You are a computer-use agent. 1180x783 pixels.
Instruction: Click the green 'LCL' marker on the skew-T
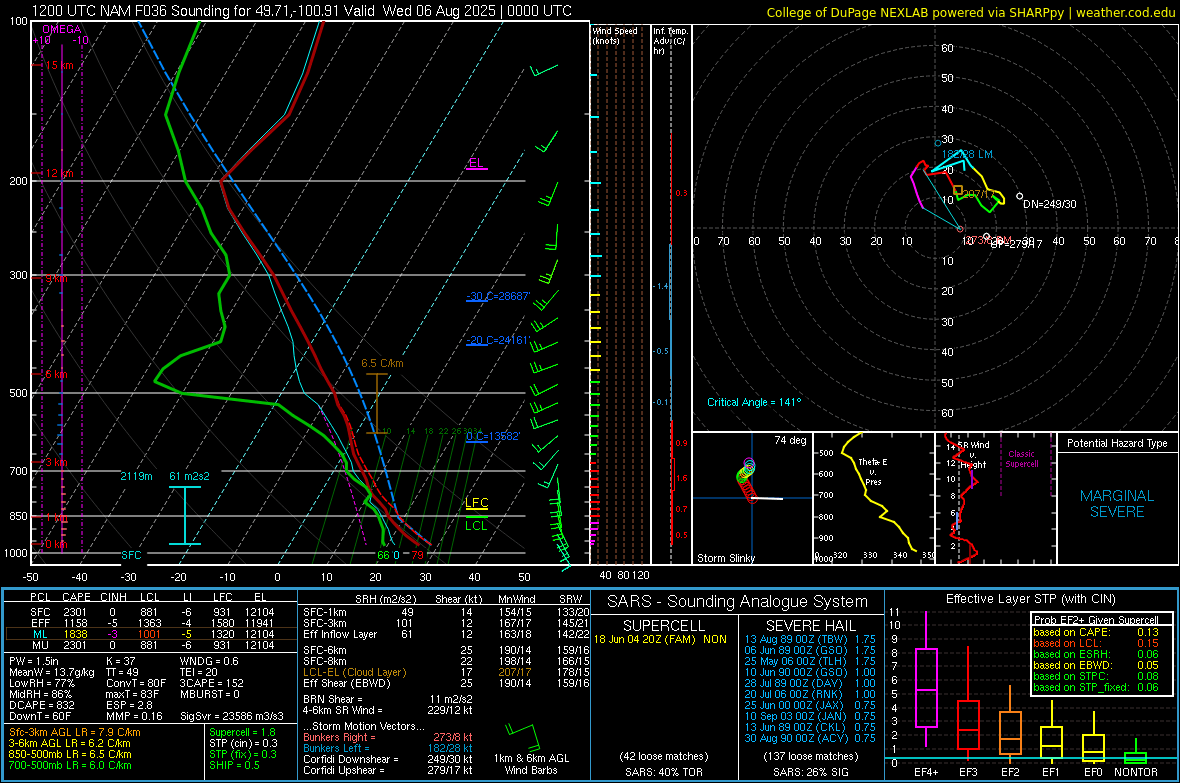pos(476,526)
